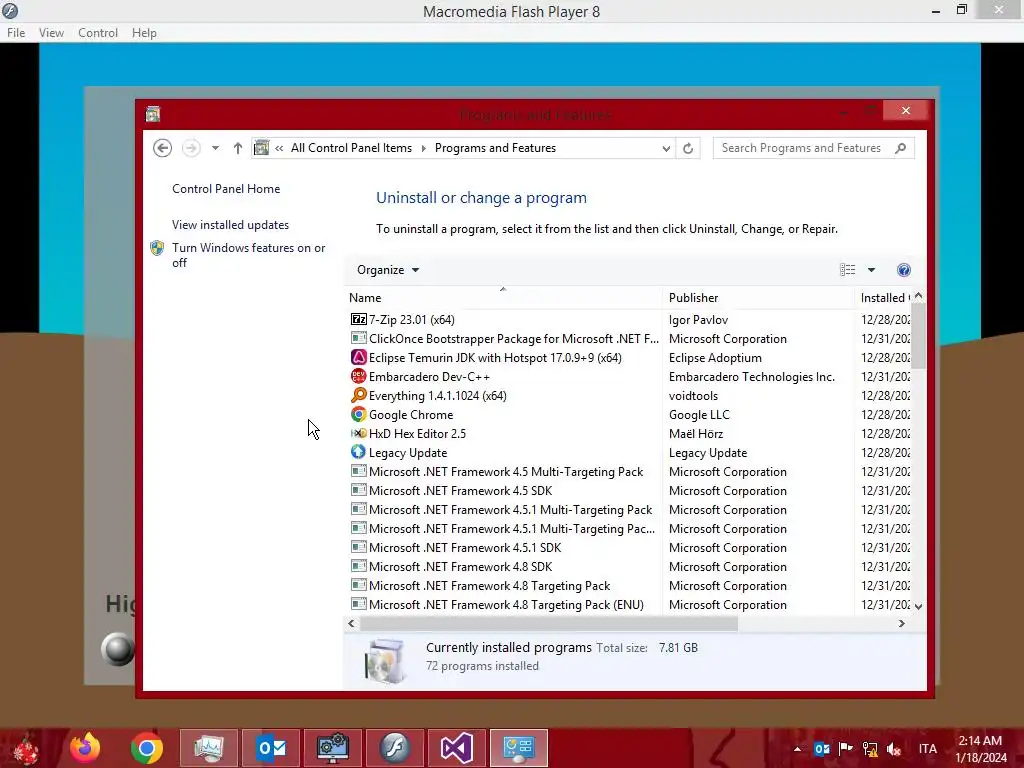Click the Programs and Features title bar icon
This screenshot has height=768, width=1024.
tap(153, 114)
